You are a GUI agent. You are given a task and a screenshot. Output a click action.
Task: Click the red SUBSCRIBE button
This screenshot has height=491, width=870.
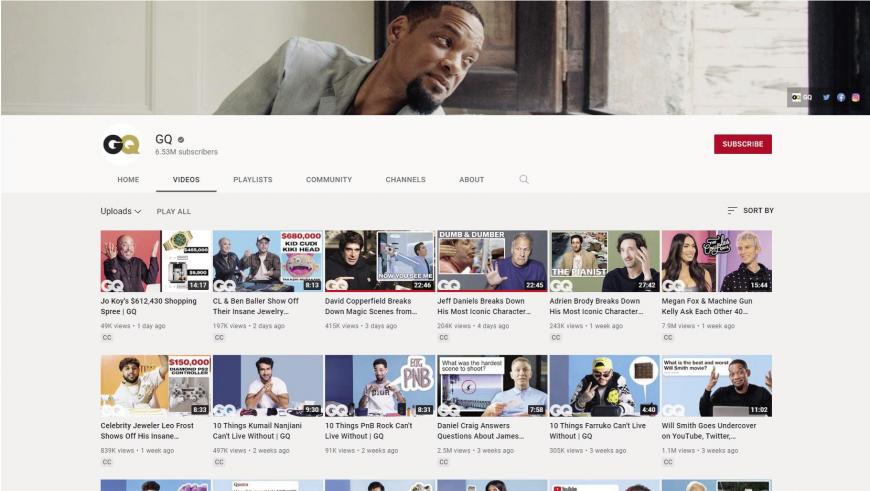point(742,144)
